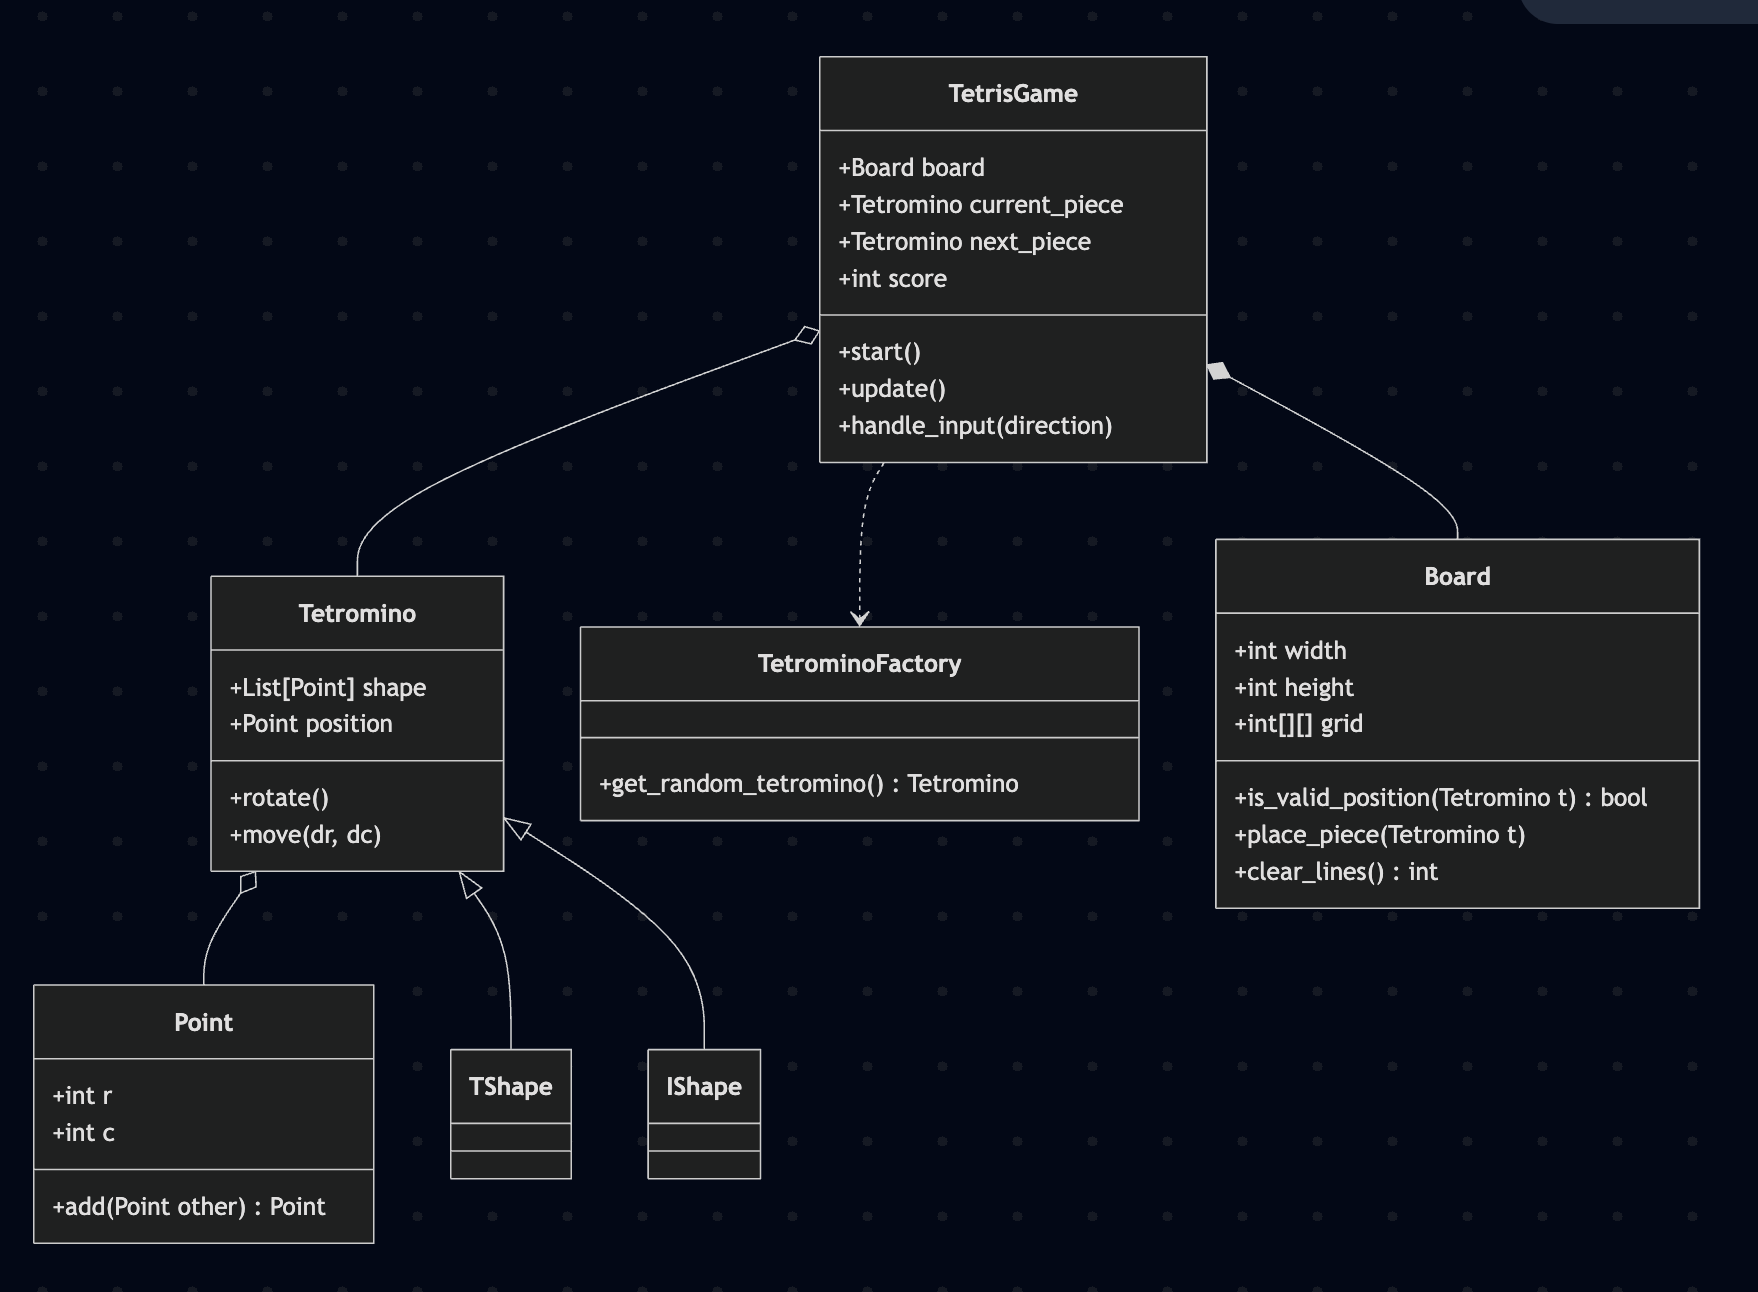
Task: Click the inheritance triangle from TShape to Tetromino
Action: pyautogui.click(x=470, y=885)
